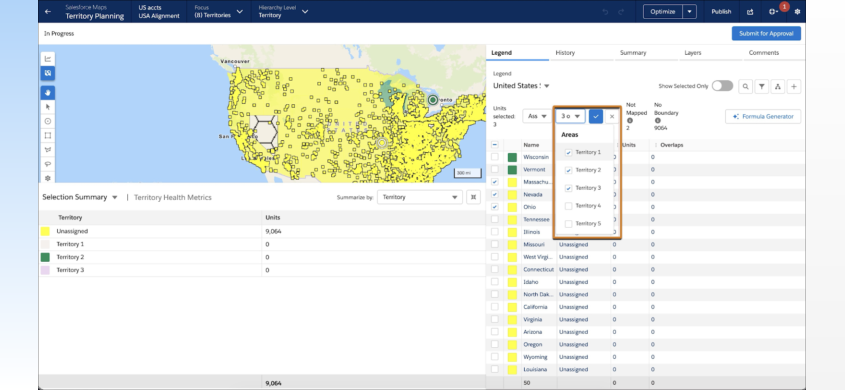This screenshot has width=845, height=390.
Task: Uncheck the Territory 1 checkbox in Areas
Action: point(568,153)
